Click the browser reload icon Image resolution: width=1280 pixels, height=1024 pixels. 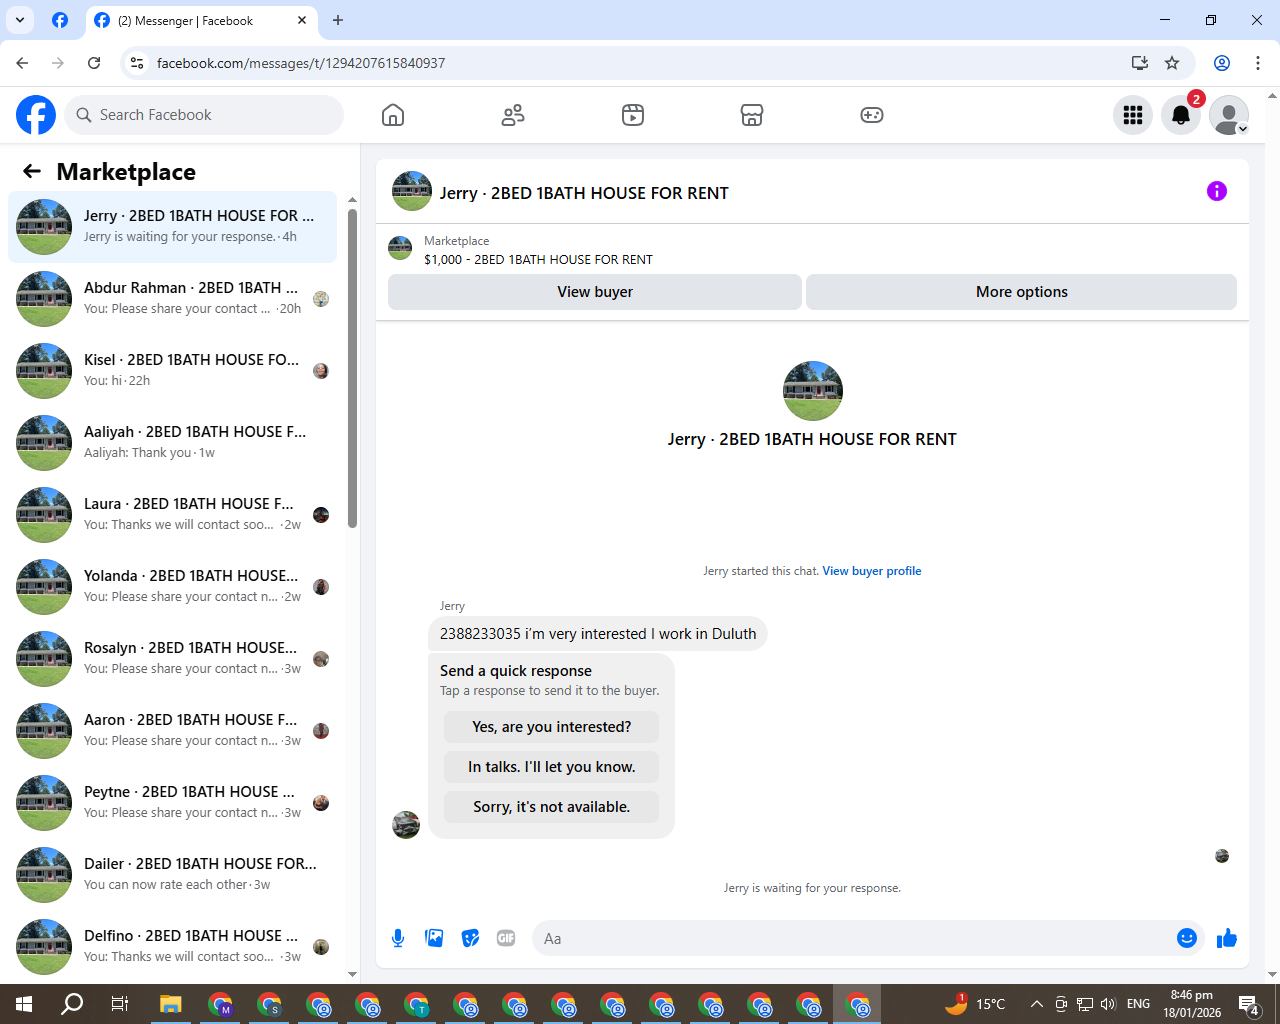(x=94, y=63)
